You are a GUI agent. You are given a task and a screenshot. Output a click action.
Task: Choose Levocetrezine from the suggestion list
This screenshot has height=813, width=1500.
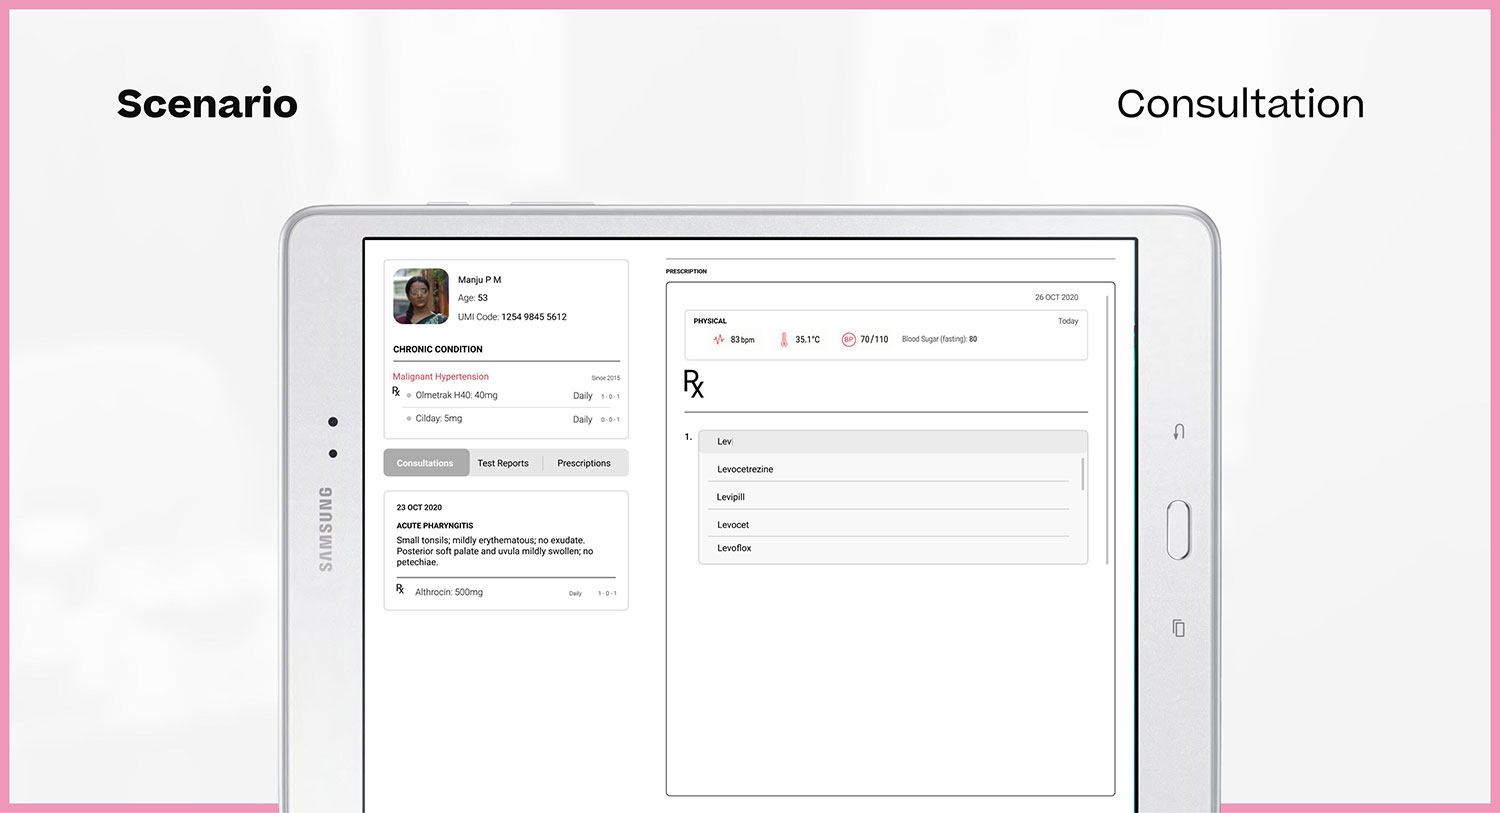click(x=745, y=469)
